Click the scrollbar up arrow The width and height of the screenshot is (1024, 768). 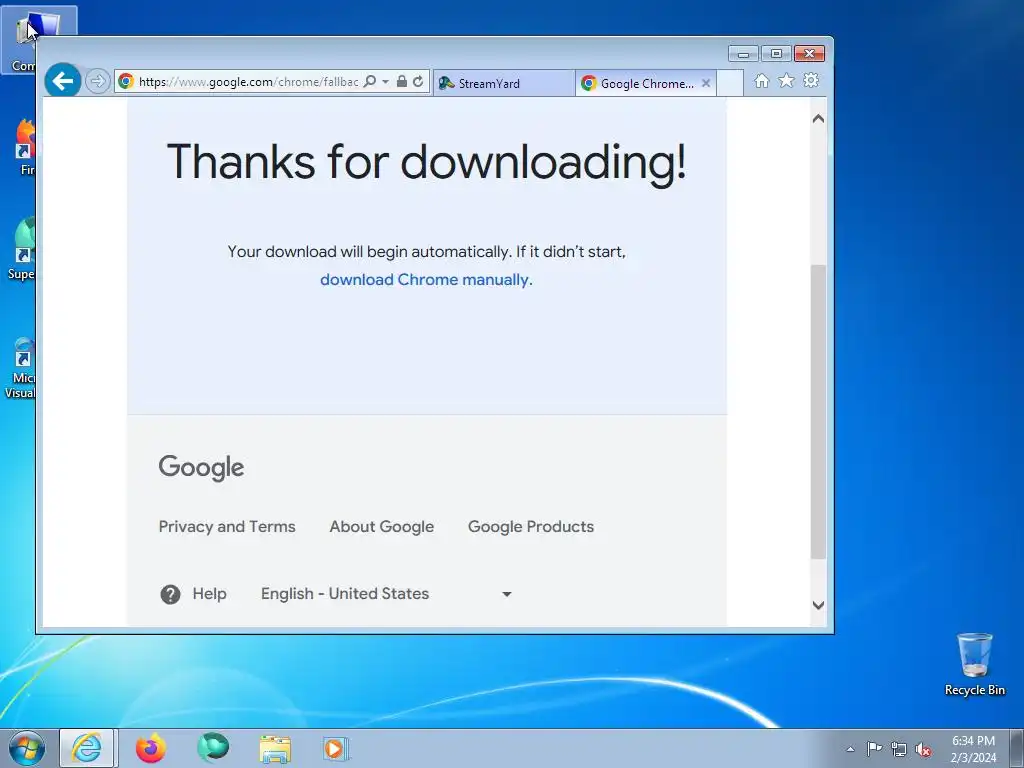pos(818,119)
